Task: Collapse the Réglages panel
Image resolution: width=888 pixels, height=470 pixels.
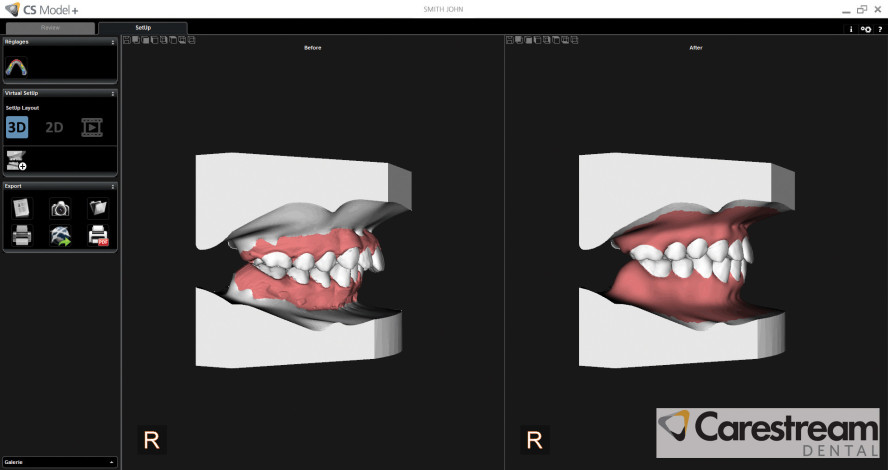Action: click(x=113, y=42)
